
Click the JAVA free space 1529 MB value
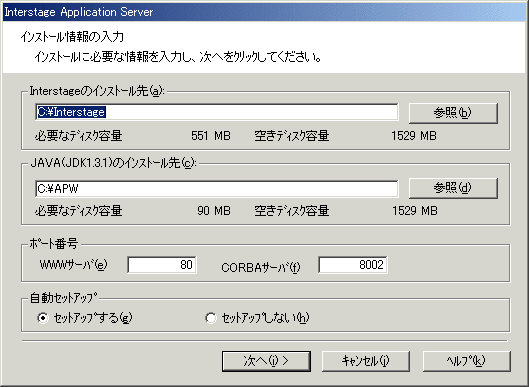pos(415,211)
